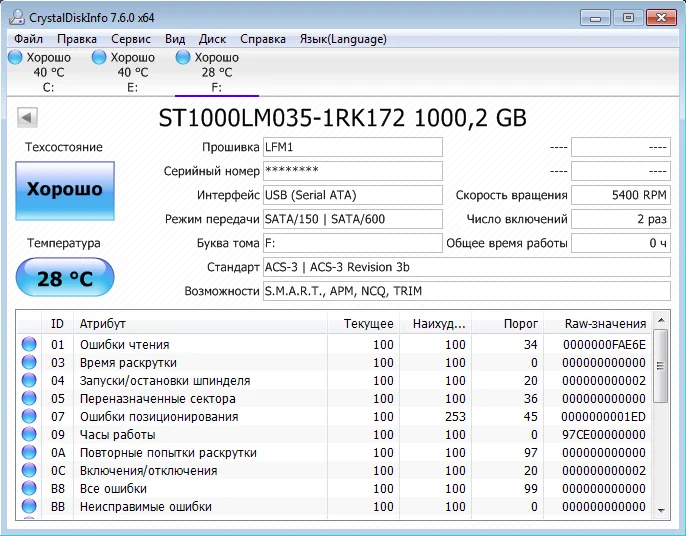
Task: Click the serial number field
Action: click(352, 171)
